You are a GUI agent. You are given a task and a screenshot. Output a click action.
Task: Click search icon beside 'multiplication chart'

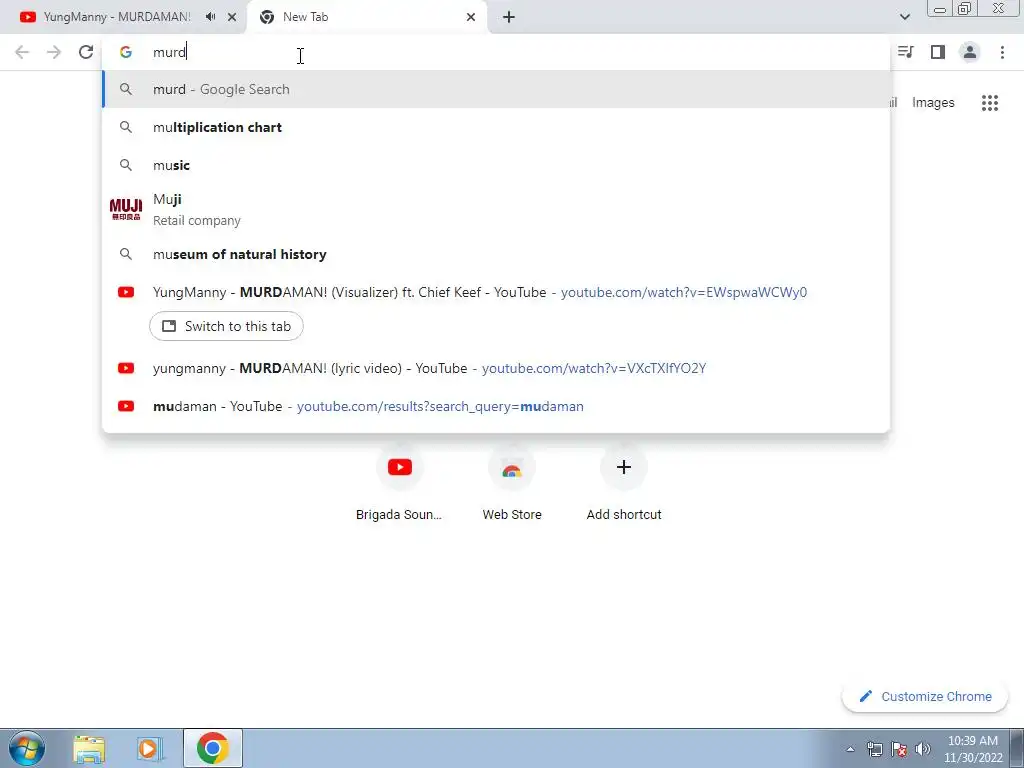(126, 127)
